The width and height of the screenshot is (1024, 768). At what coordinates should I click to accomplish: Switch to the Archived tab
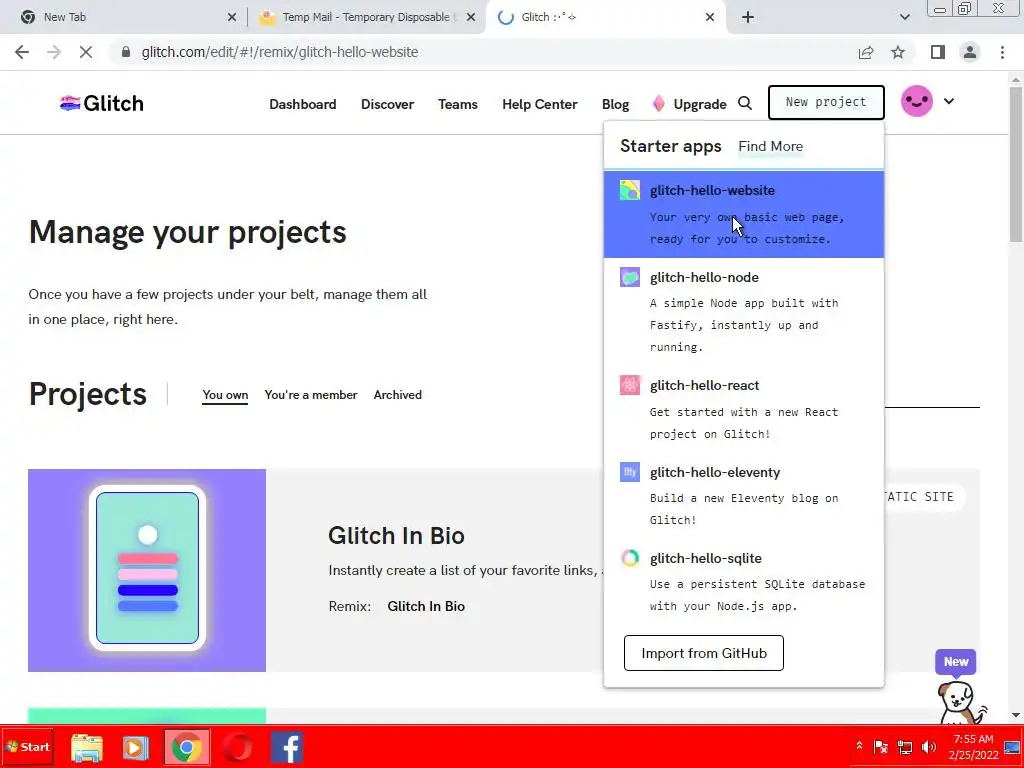click(398, 394)
